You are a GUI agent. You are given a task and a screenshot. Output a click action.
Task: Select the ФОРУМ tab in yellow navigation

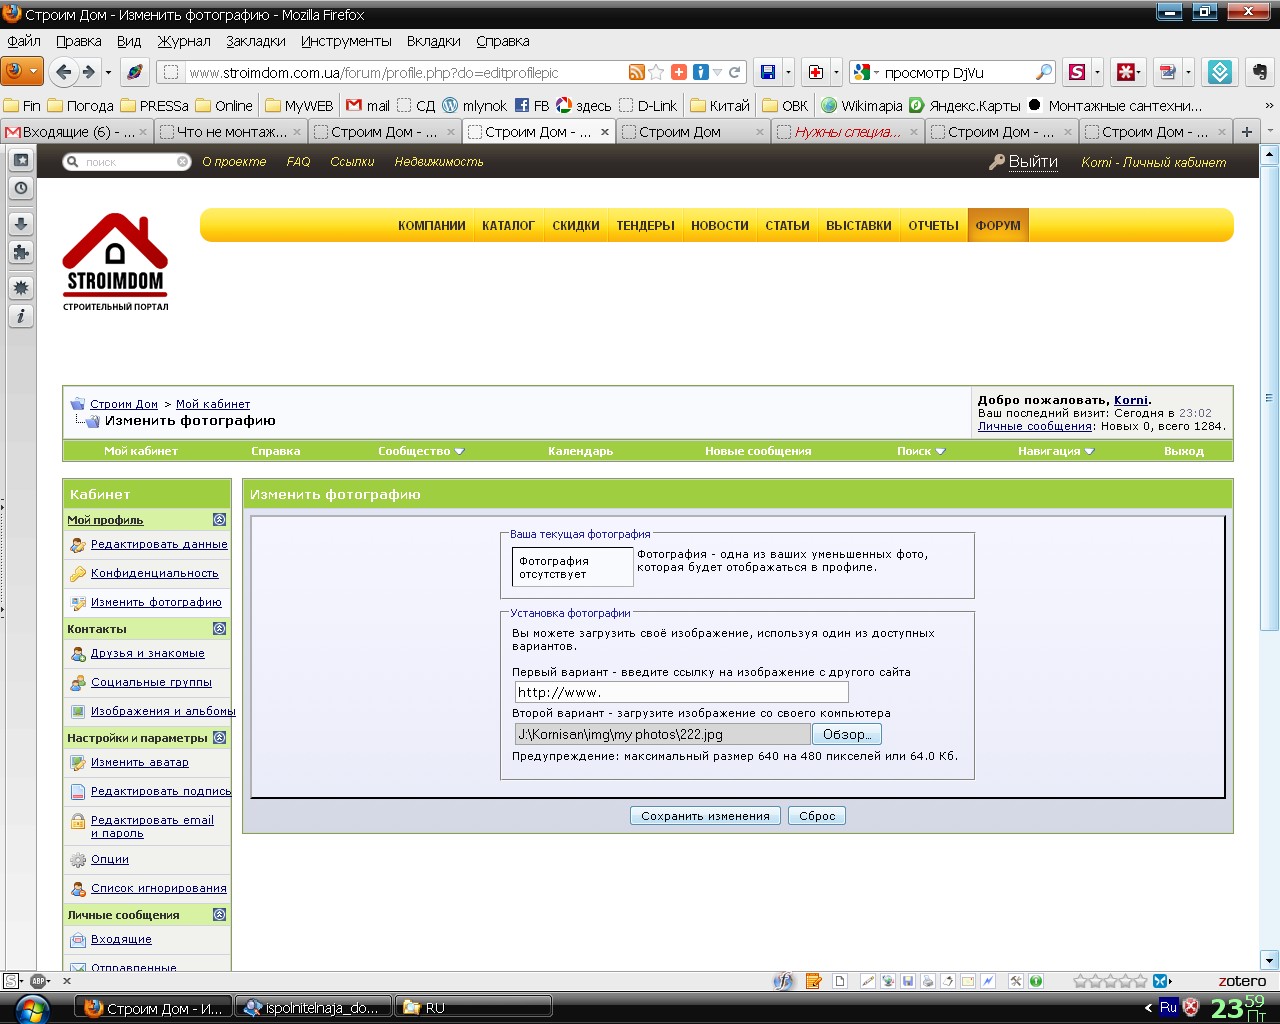coord(998,225)
